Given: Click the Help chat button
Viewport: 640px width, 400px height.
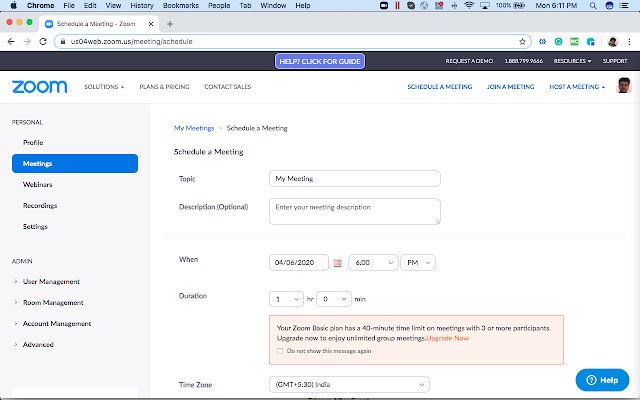Looking at the screenshot, I should coord(602,380).
